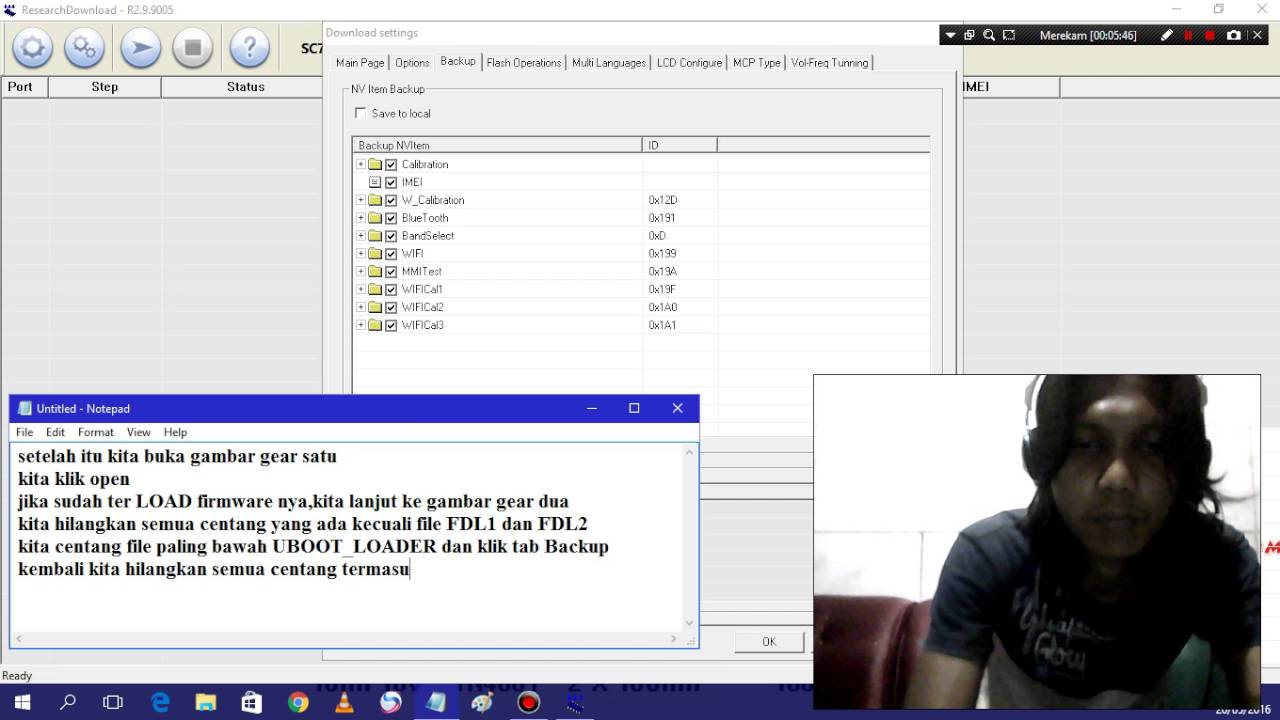Screen dimensions: 1280x720
Task: Open Notepad Help menu
Action: click(x=175, y=432)
